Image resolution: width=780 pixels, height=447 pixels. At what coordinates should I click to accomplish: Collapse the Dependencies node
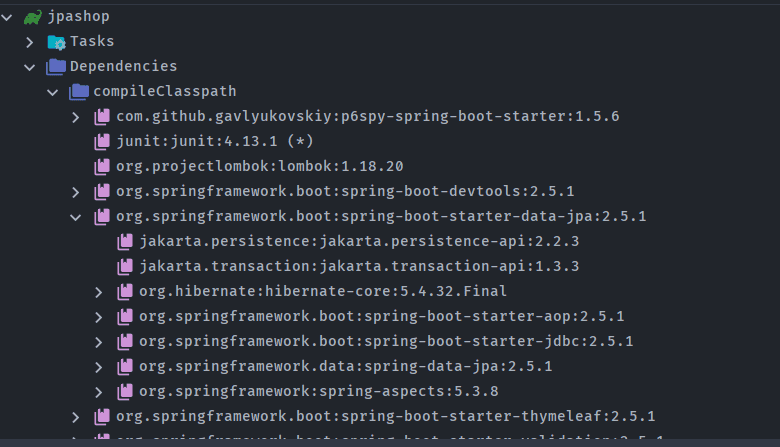[x=30, y=67]
